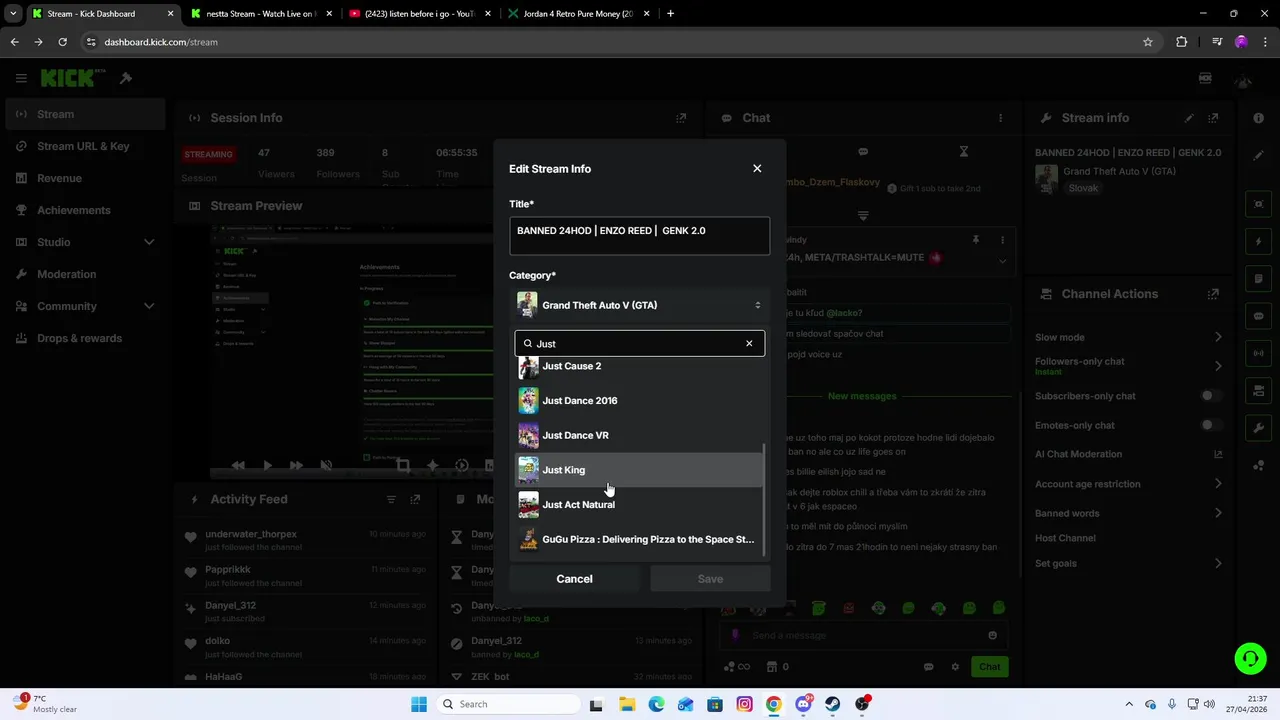This screenshot has width=1280, height=720.
Task: Select Just Dance 2016 category
Action: point(639,400)
